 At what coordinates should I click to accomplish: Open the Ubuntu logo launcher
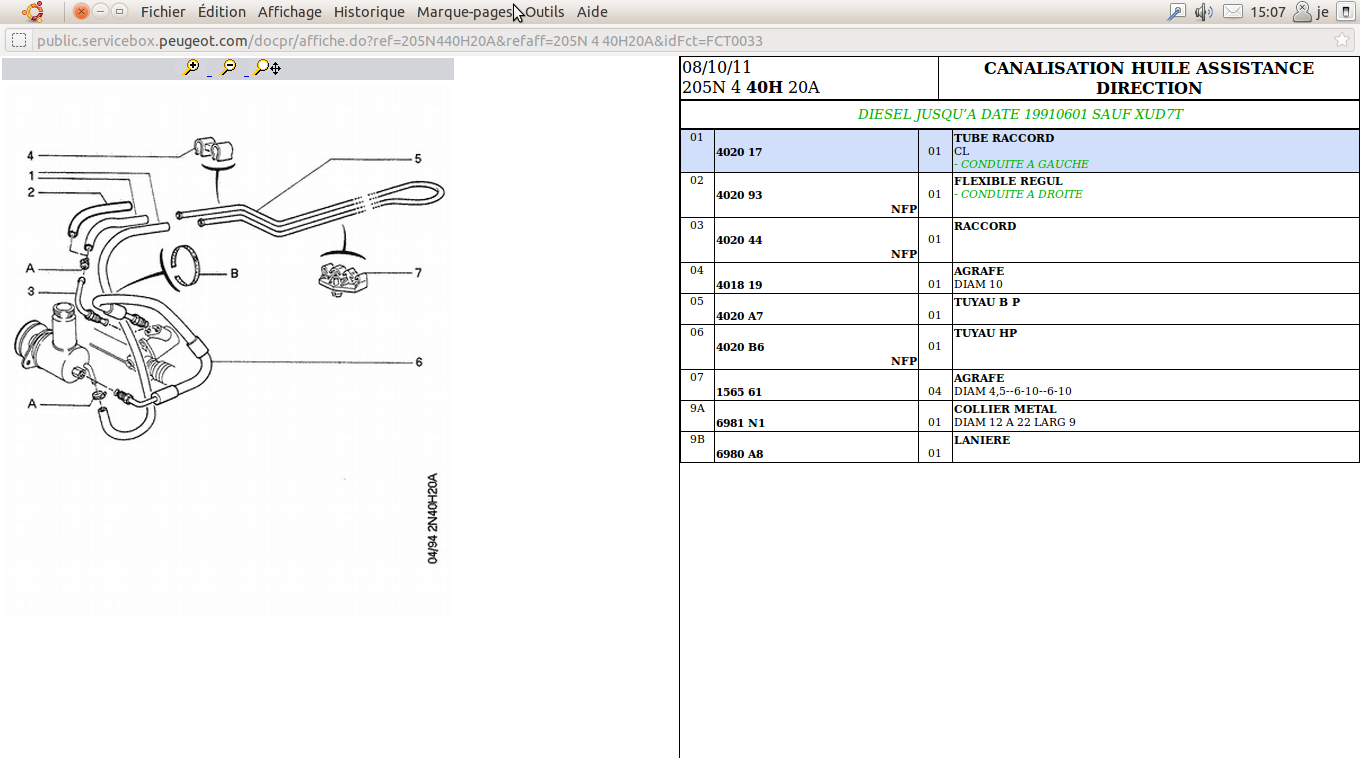tap(33, 12)
